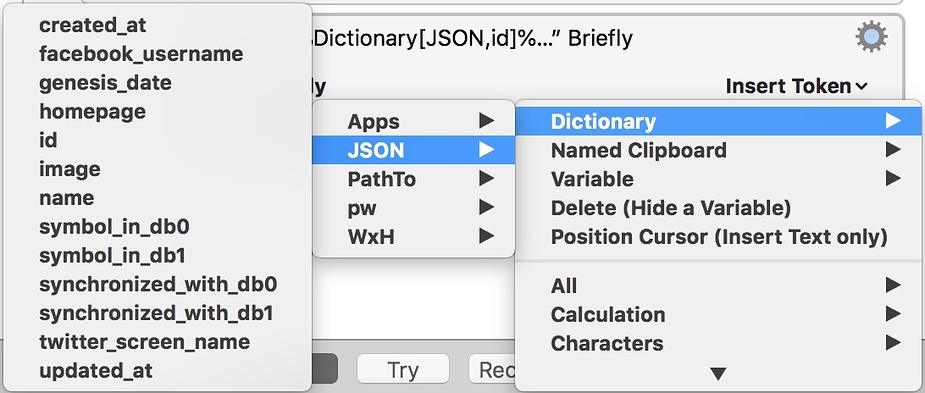Viewport: 925px width, 393px height.
Task: Select the JSON dictionary entry
Action: [x=414, y=150]
